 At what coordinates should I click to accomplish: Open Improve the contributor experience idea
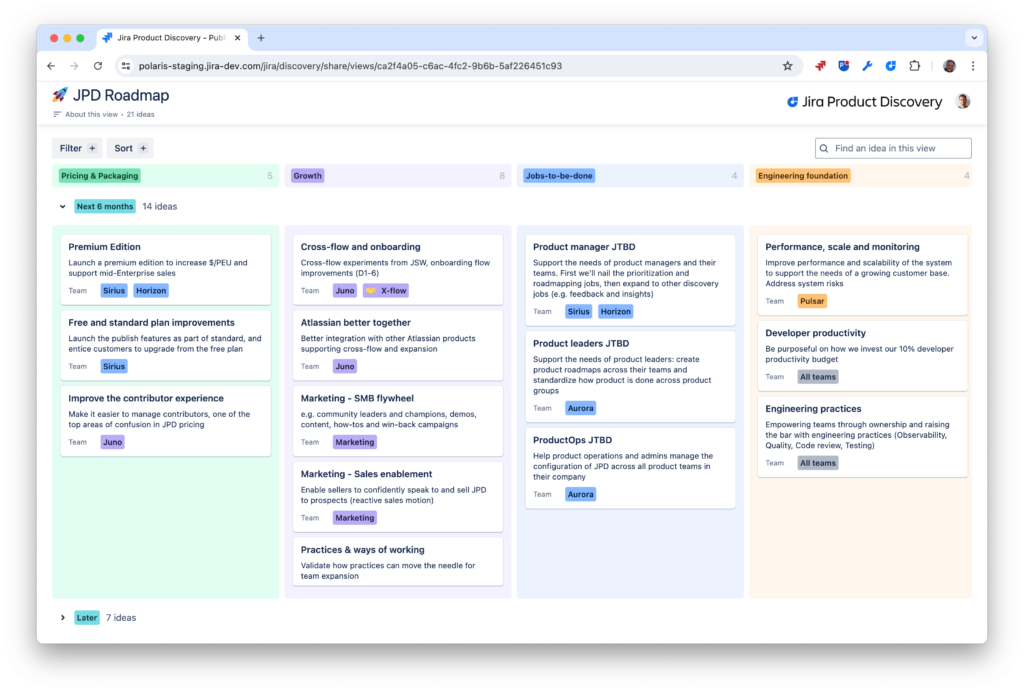(x=166, y=421)
